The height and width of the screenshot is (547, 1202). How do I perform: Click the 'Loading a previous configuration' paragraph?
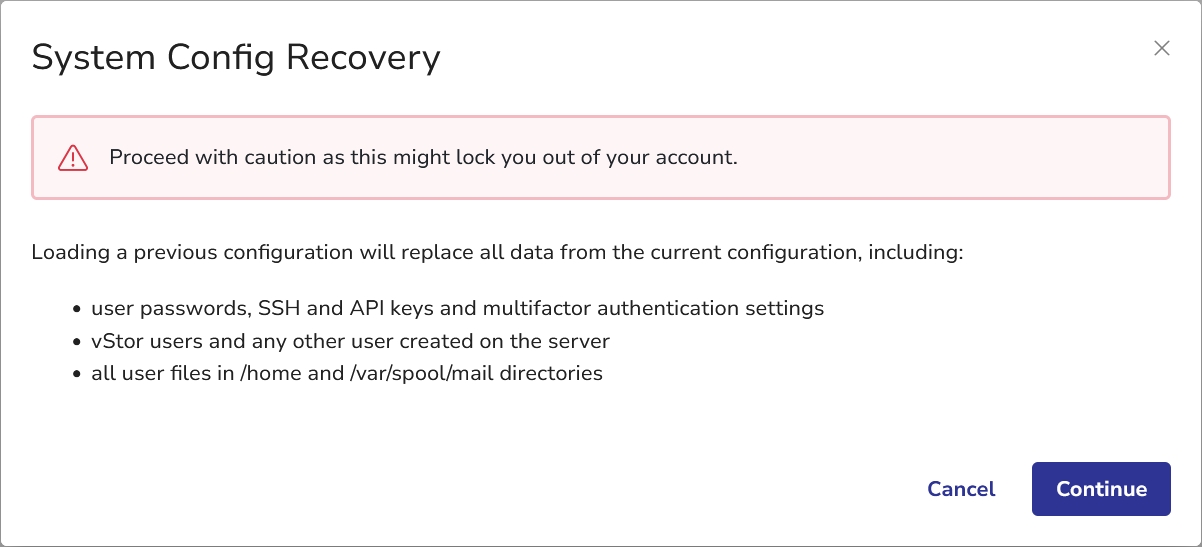pos(497,252)
